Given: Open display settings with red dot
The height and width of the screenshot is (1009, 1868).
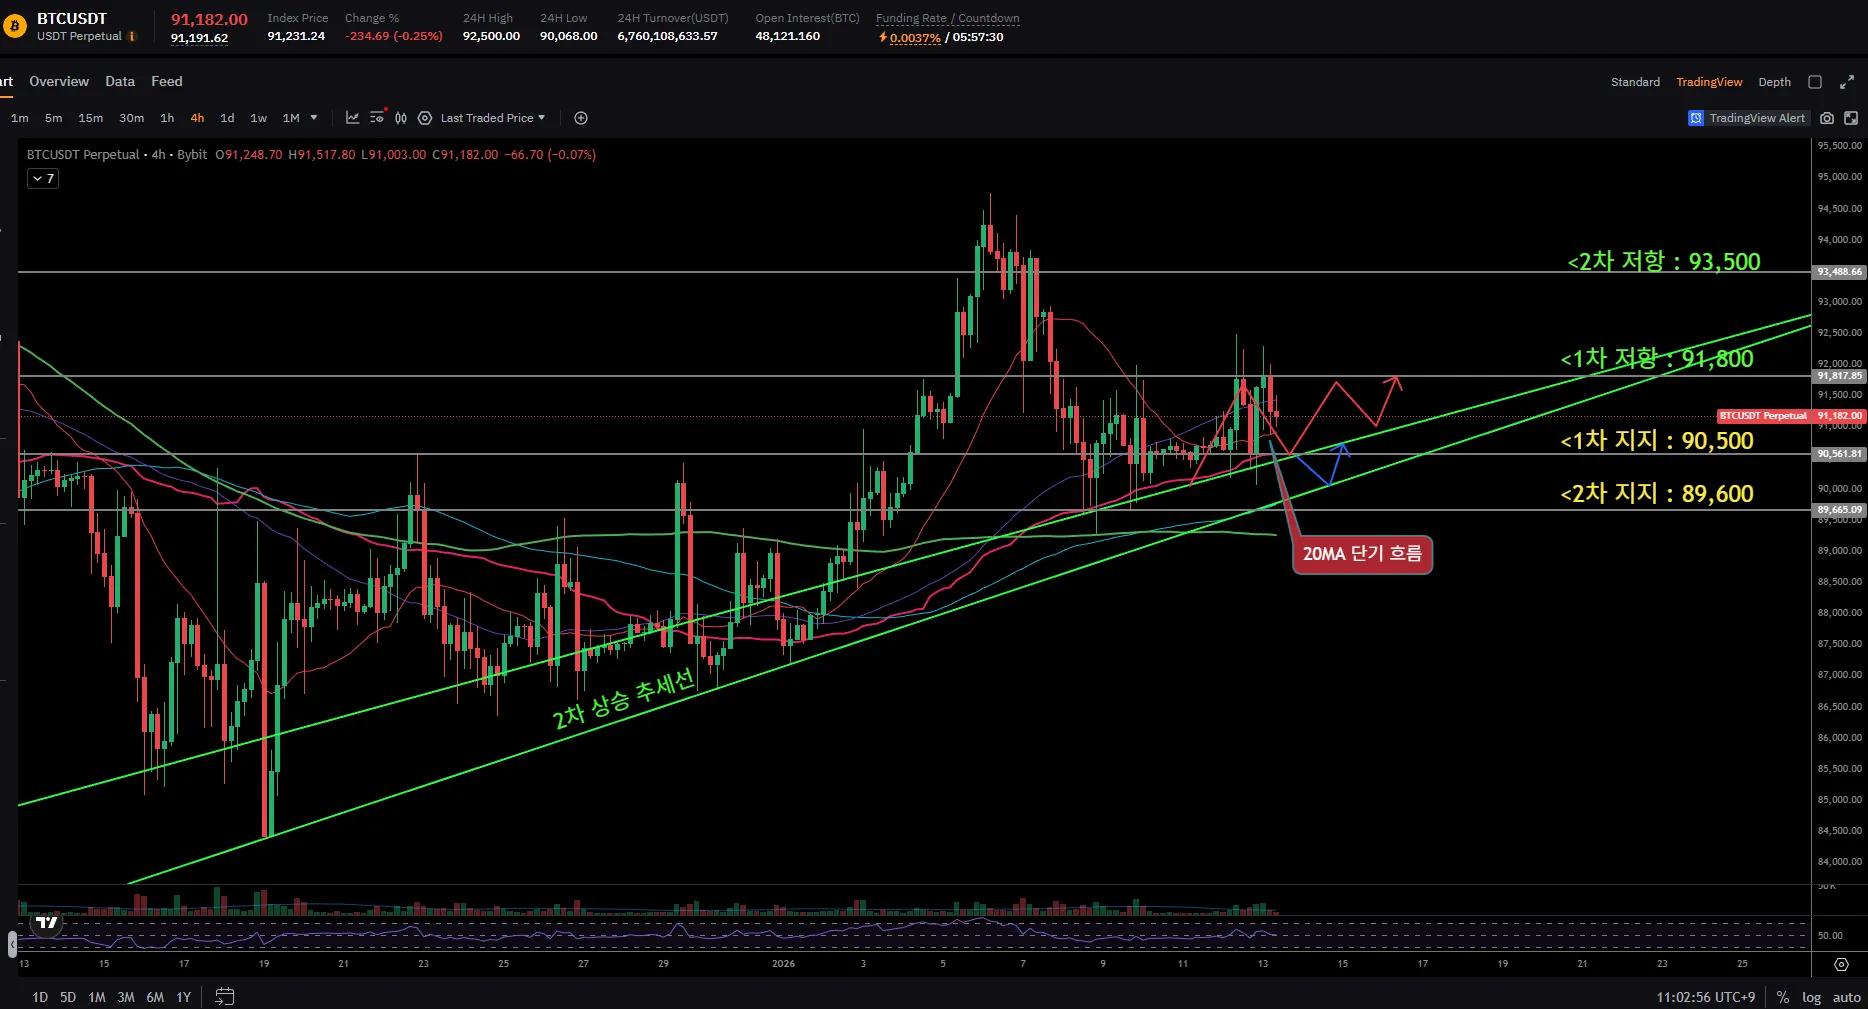Looking at the screenshot, I should click(377, 118).
